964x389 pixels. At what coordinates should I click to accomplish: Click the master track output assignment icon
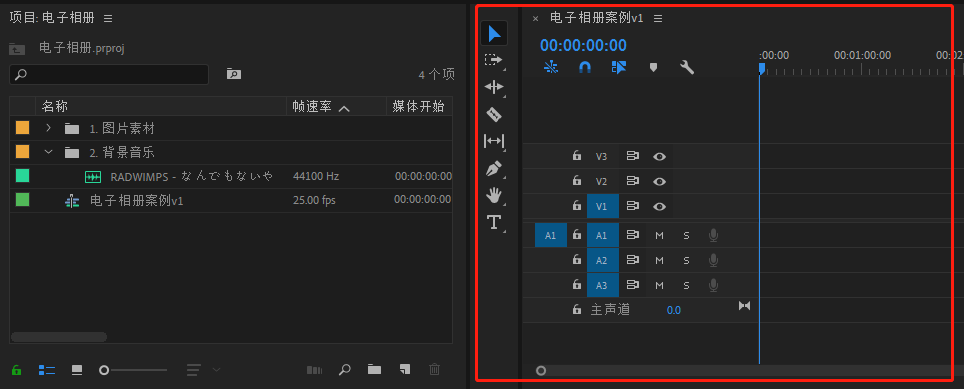pyautogui.click(x=745, y=305)
